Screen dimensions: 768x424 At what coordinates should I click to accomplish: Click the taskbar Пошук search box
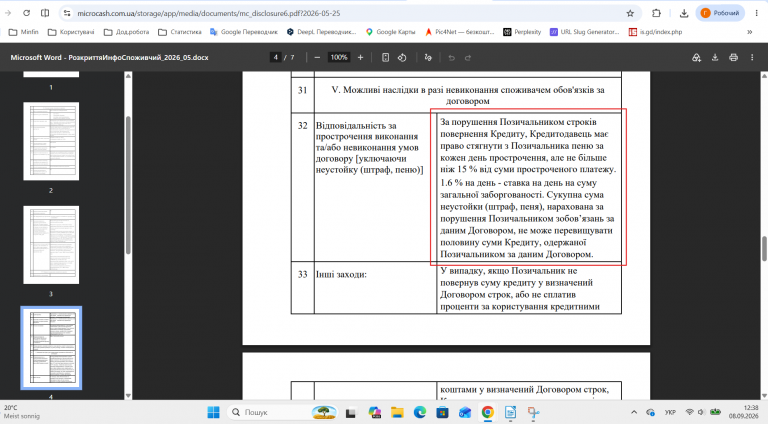(x=283, y=412)
